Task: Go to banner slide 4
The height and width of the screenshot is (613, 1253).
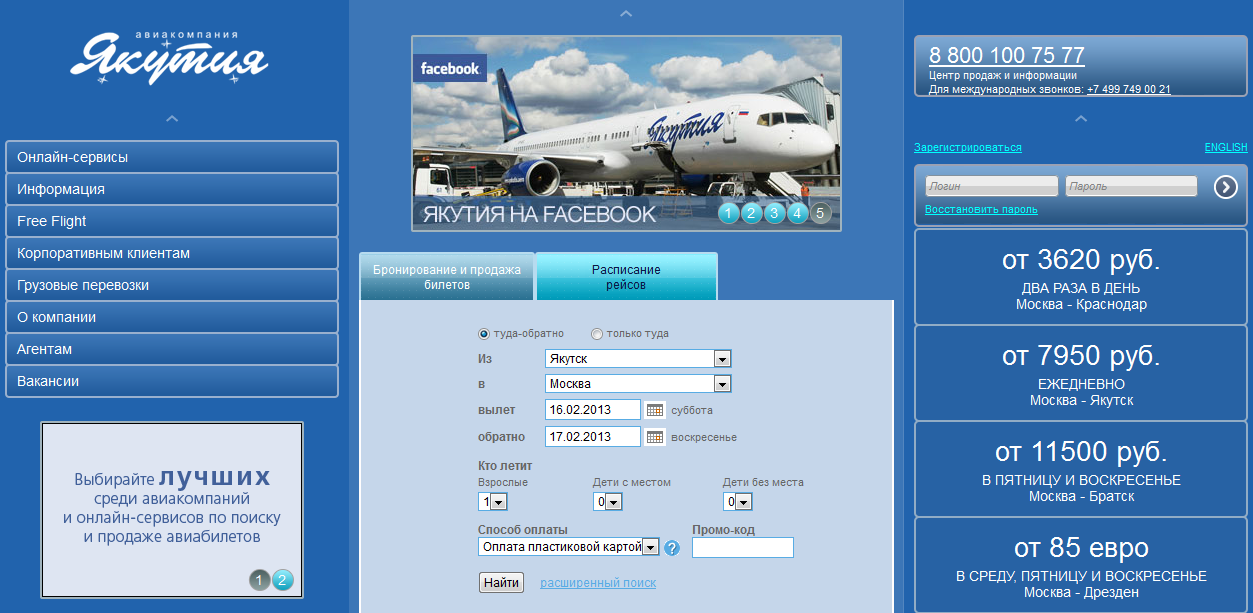Action: tap(798, 212)
